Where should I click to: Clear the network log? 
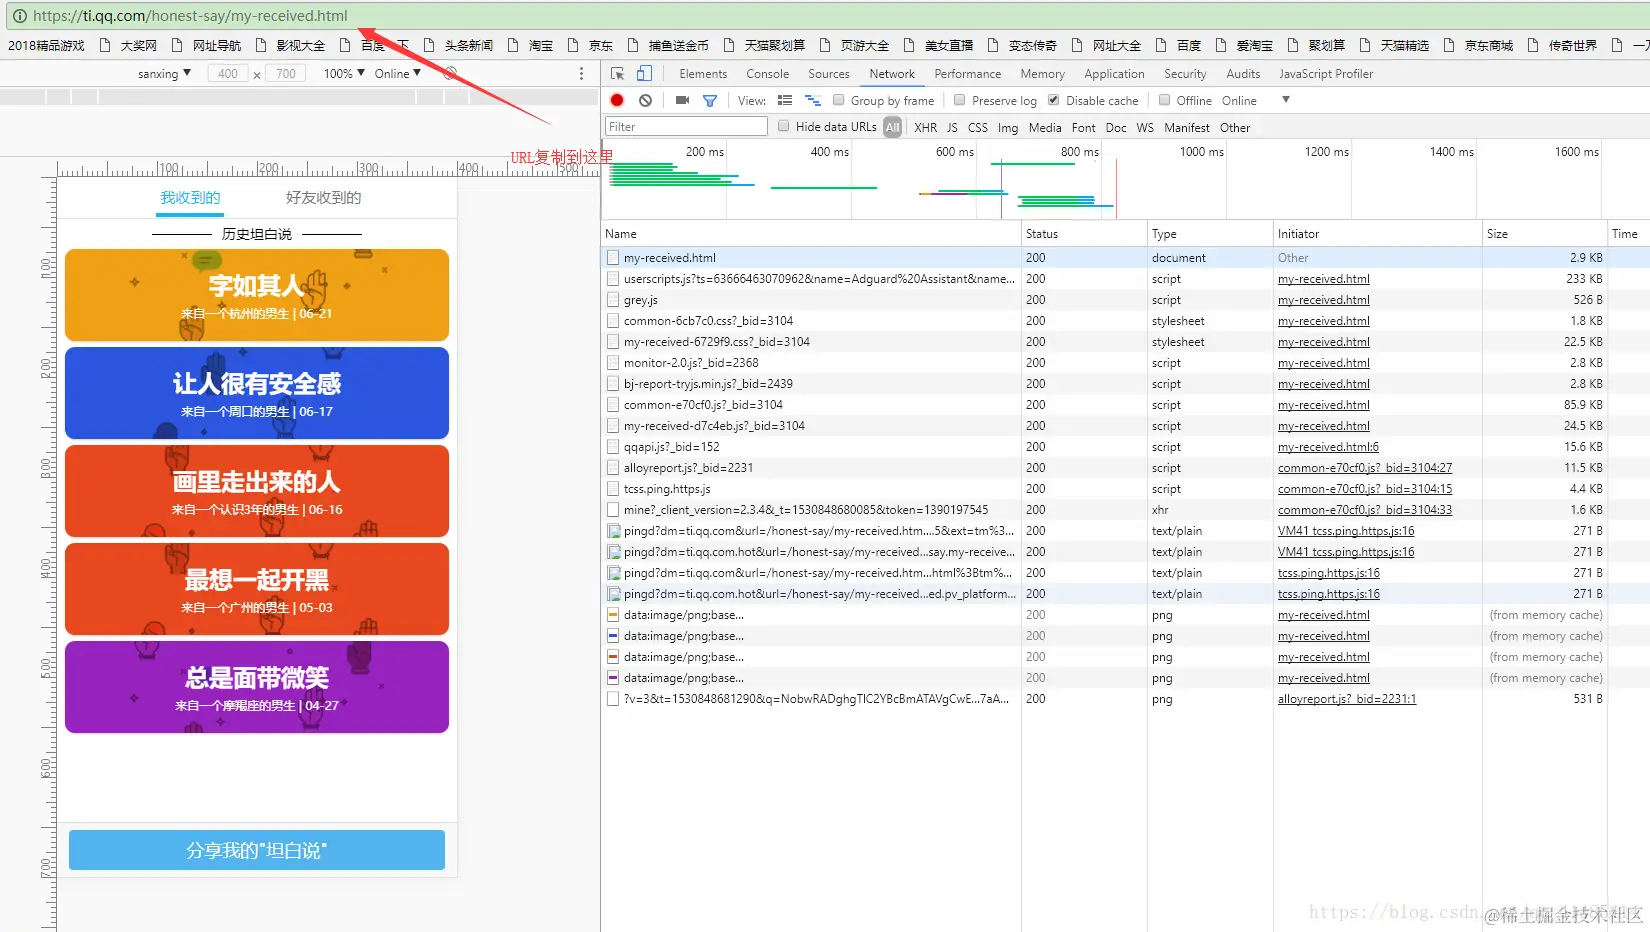pyautogui.click(x=646, y=100)
